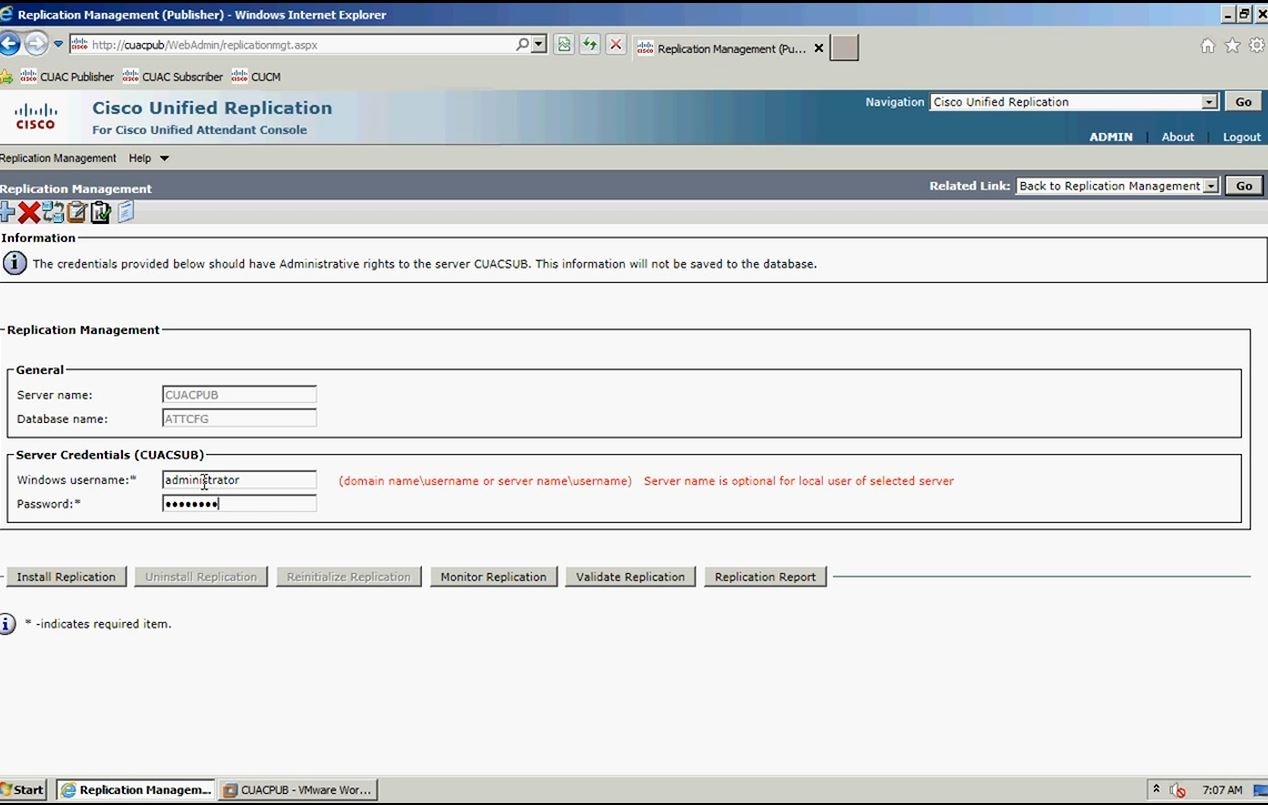The image size is (1268, 805).
Task: Click Go next to Related Link dropdown
Action: pyautogui.click(x=1244, y=186)
